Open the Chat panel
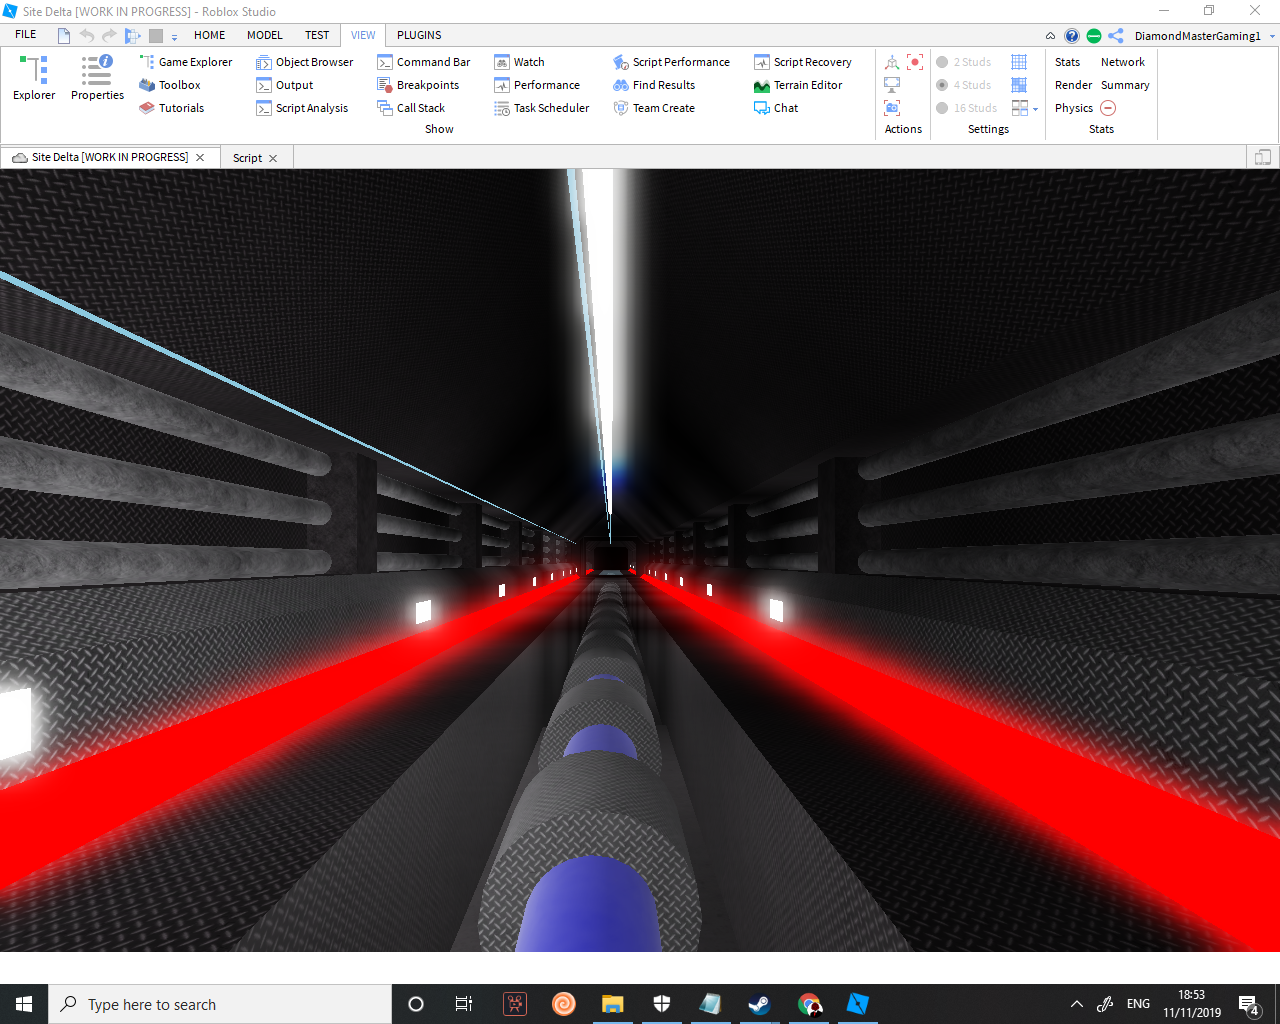The image size is (1280, 1024). [784, 108]
